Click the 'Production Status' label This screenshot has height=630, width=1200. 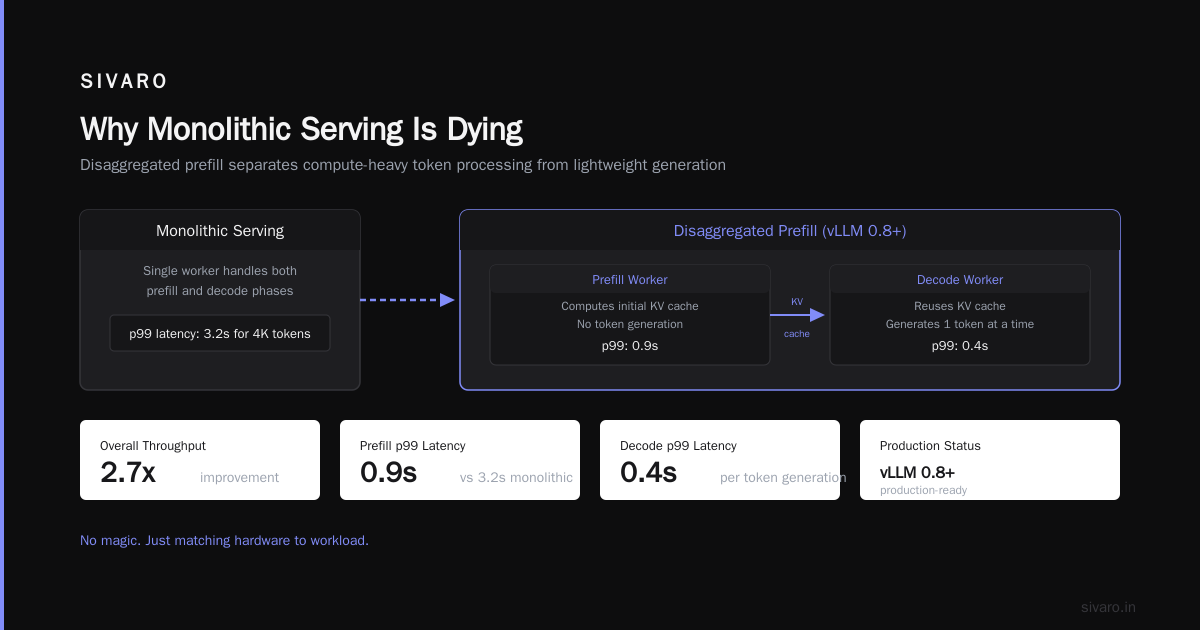pos(930,446)
